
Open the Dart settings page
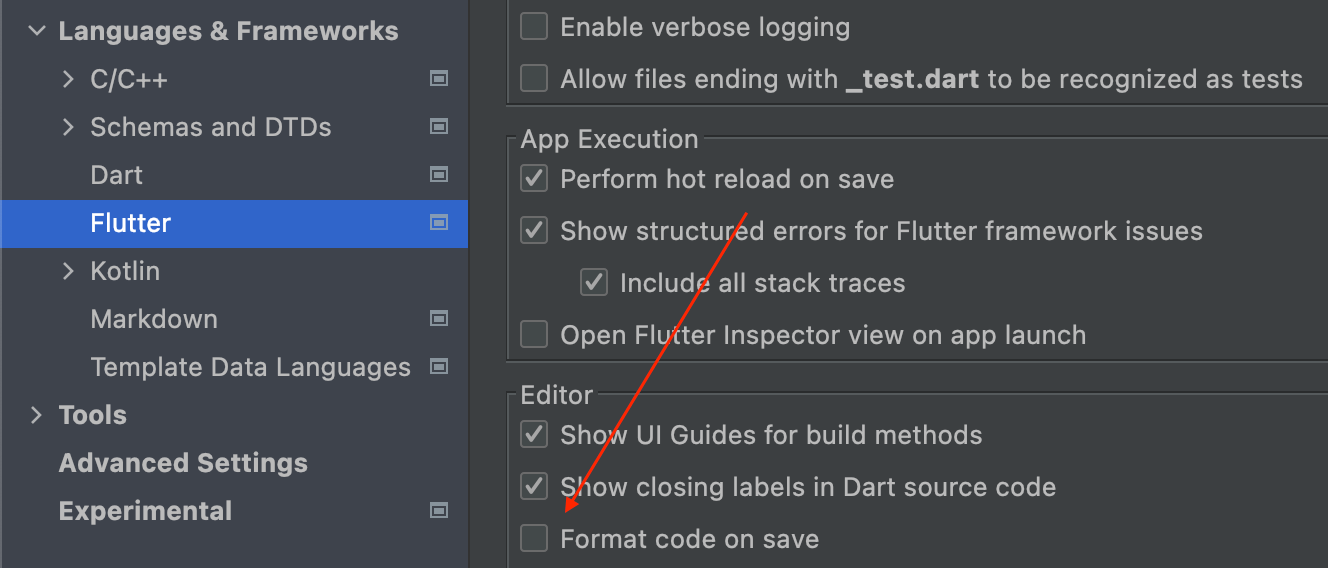(117, 175)
